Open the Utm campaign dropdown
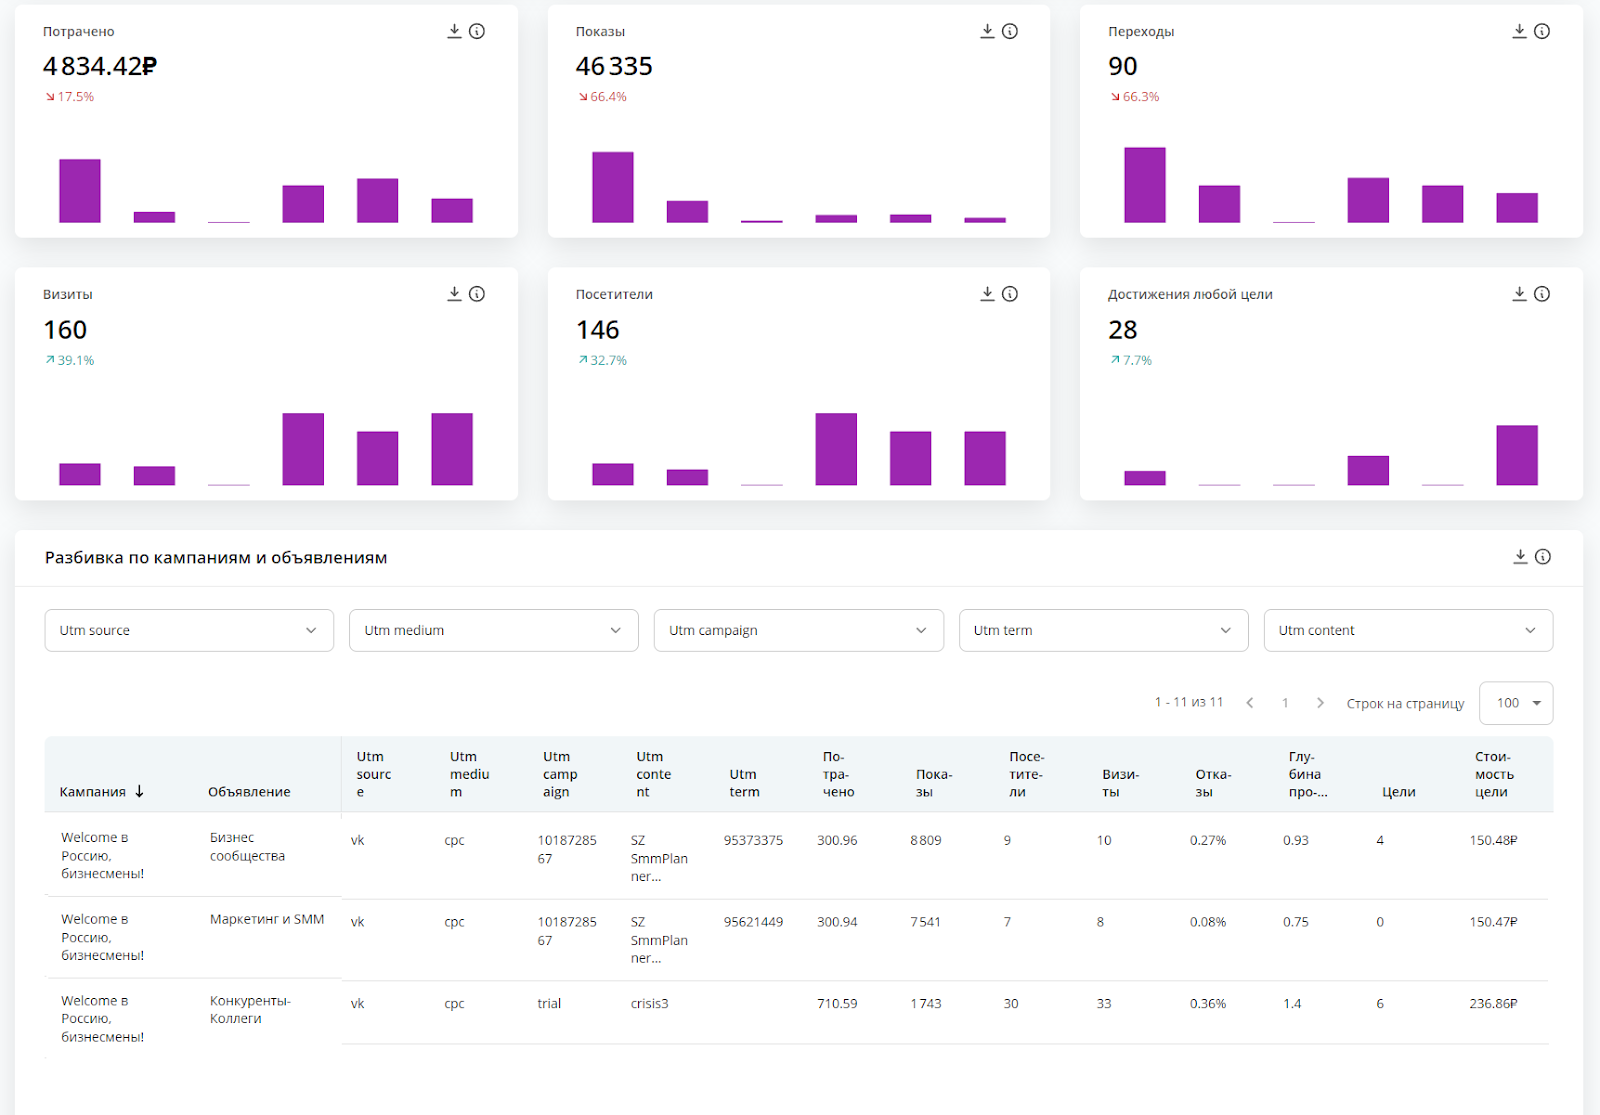The image size is (1600, 1115). (x=798, y=631)
